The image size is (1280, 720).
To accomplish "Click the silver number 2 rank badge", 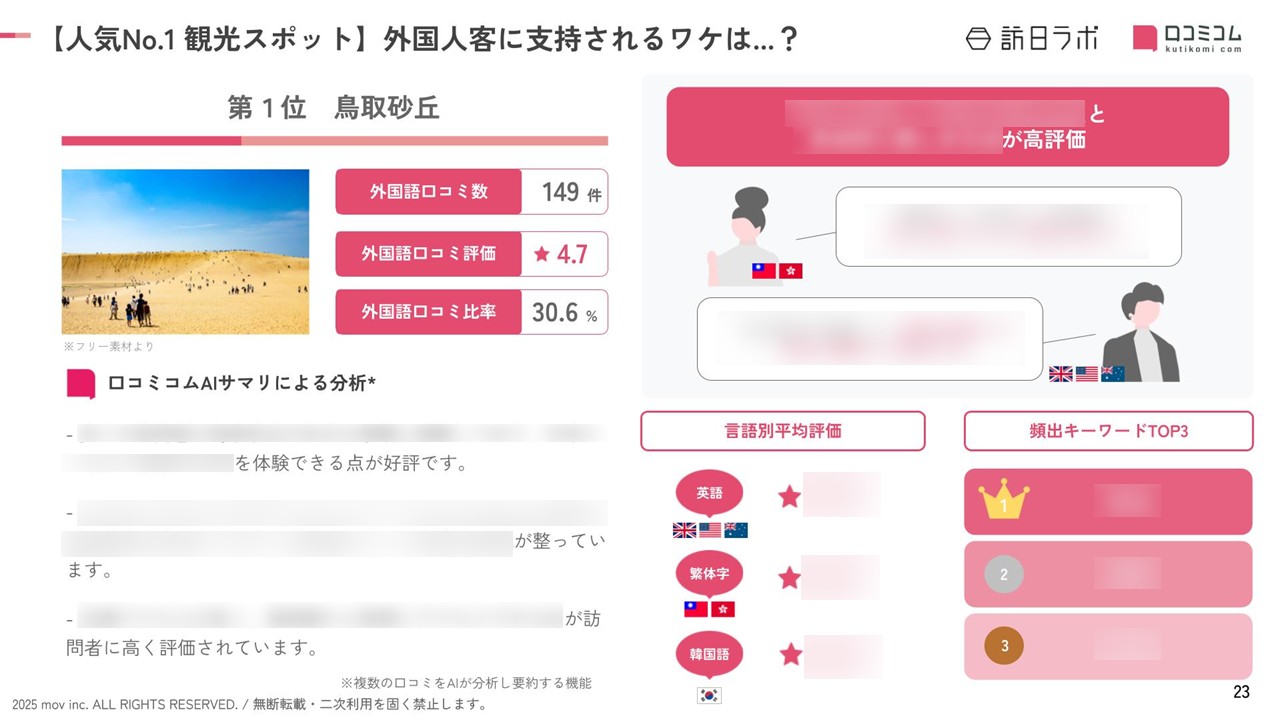I will pos(1004,575).
